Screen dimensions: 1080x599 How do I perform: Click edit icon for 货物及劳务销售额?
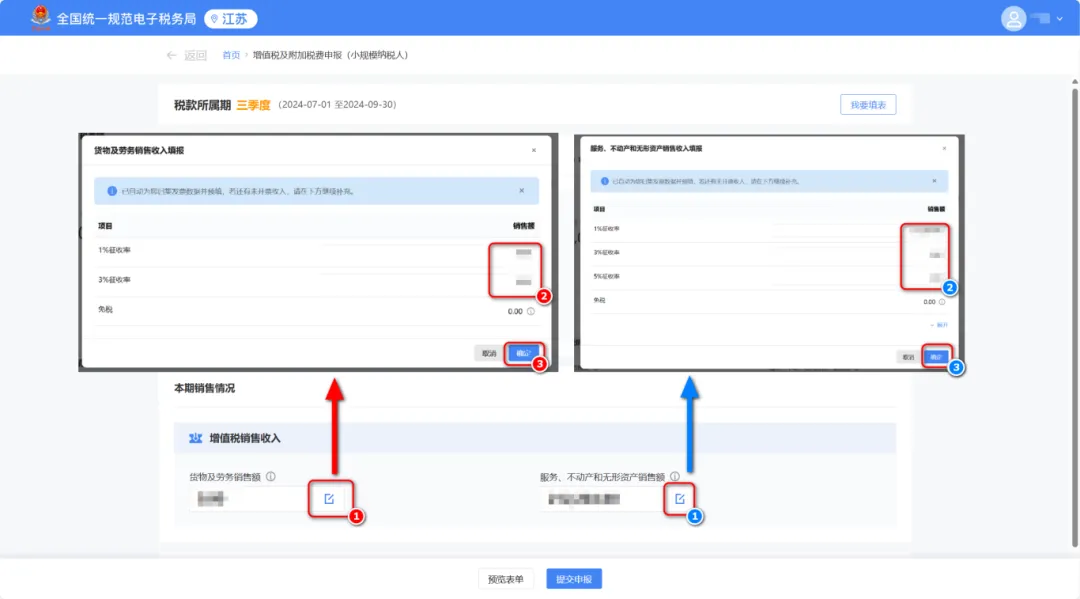click(x=329, y=498)
